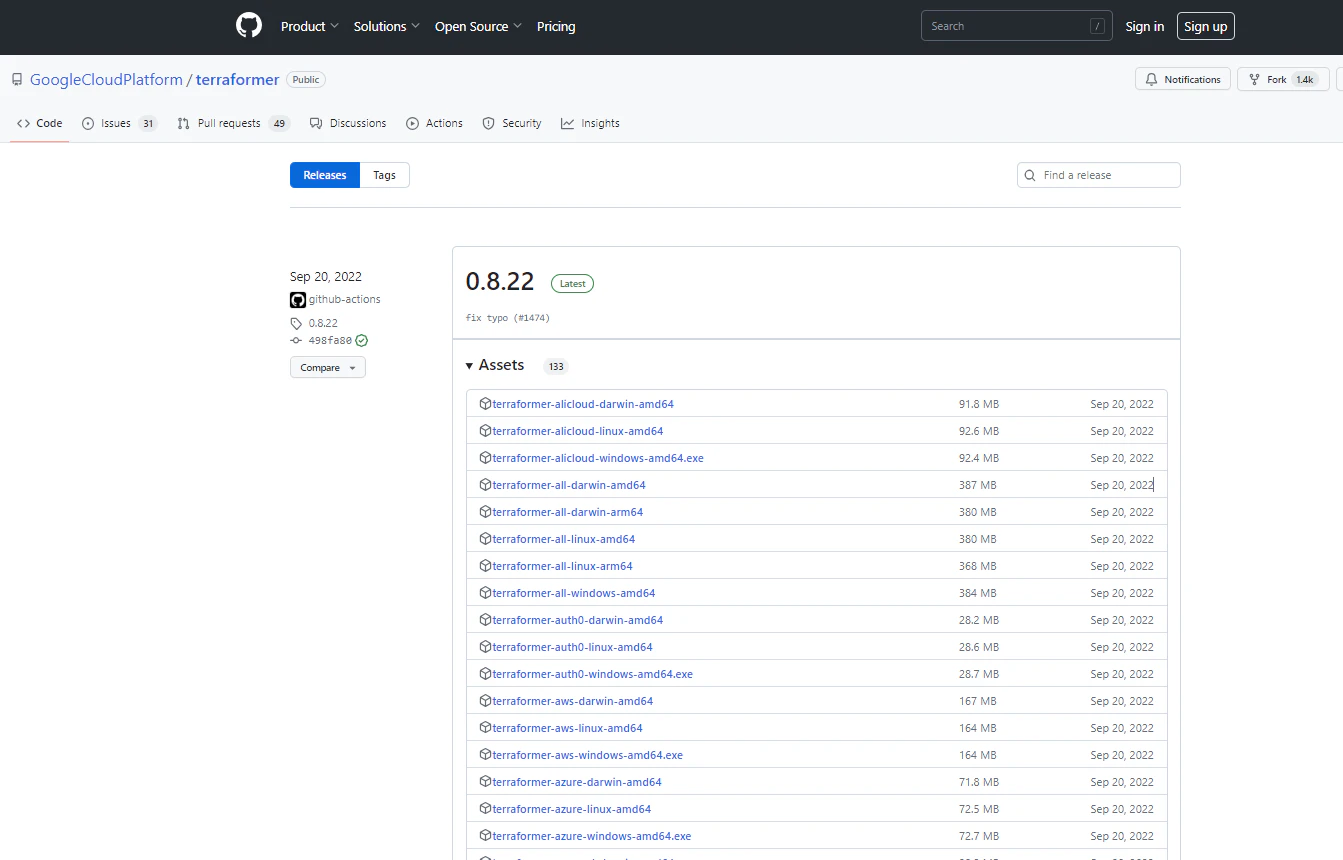Click the Sign up button
The image size is (1343, 860).
point(1206,27)
